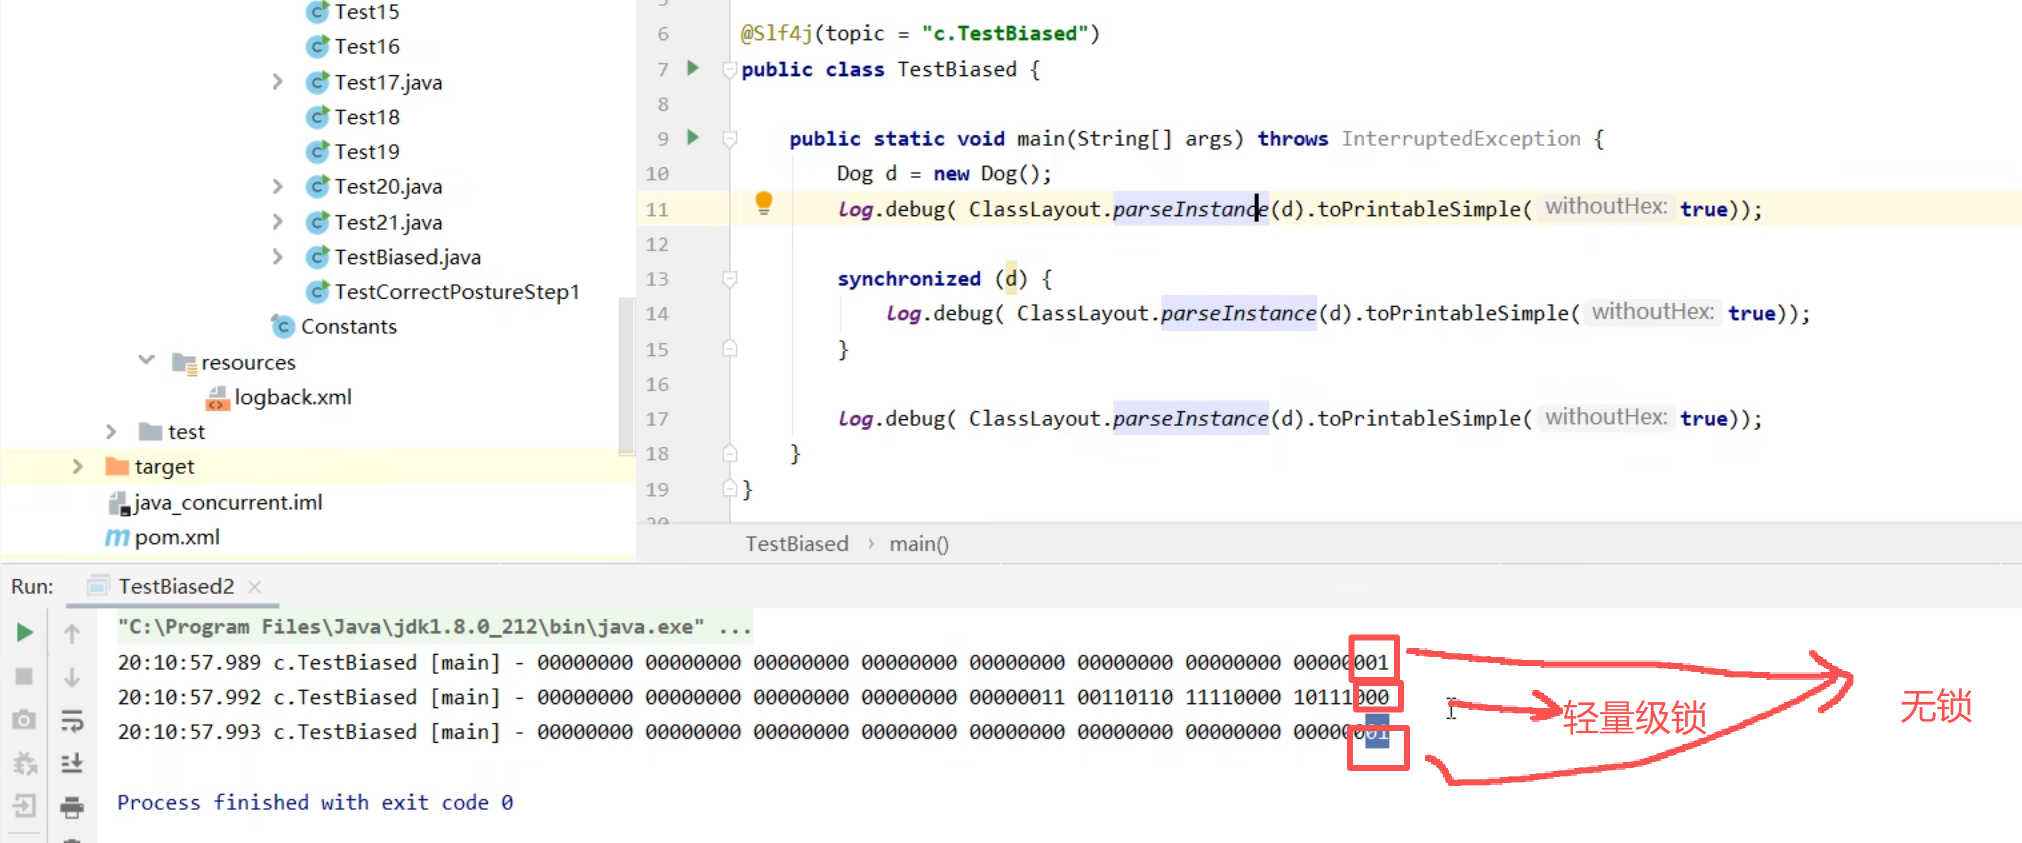This screenshot has height=843, width=2022.
Task: Open Test16 class in project tree
Action: pyautogui.click(x=366, y=47)
